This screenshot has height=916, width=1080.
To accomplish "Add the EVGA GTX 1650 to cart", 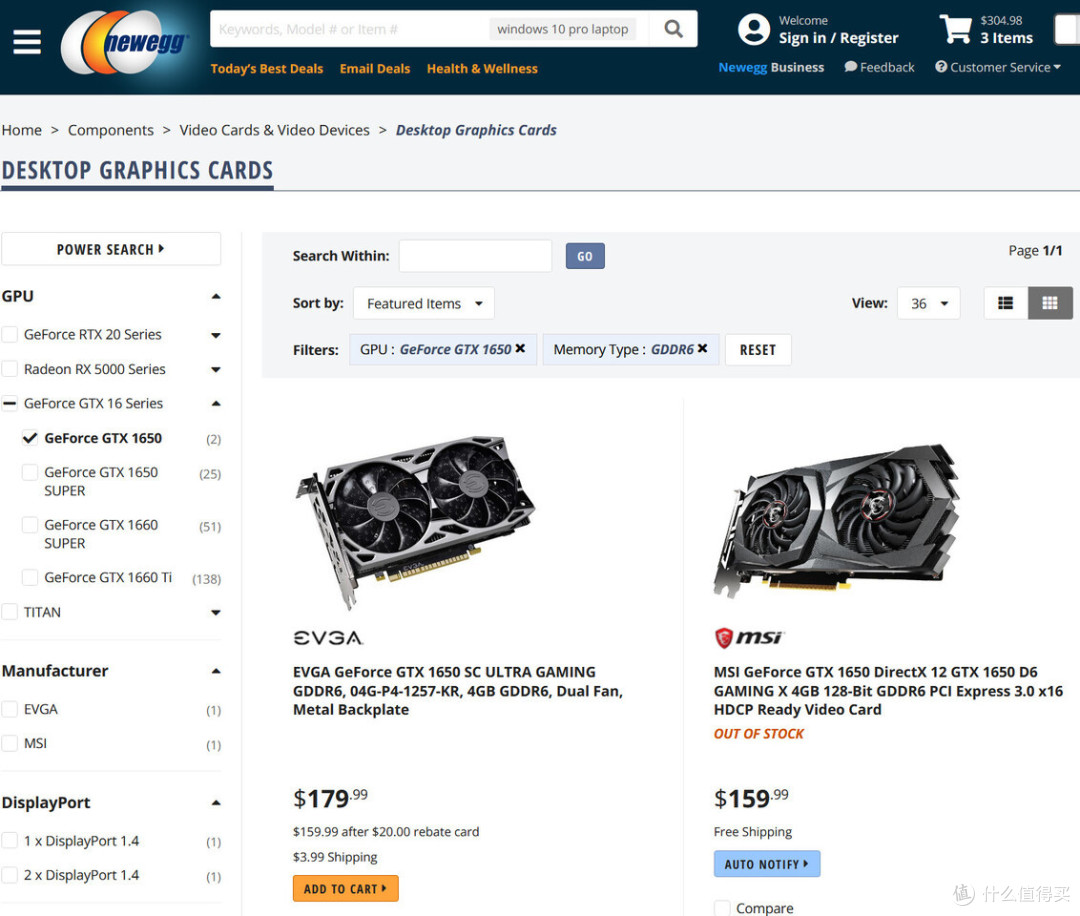I will [346, 888].
